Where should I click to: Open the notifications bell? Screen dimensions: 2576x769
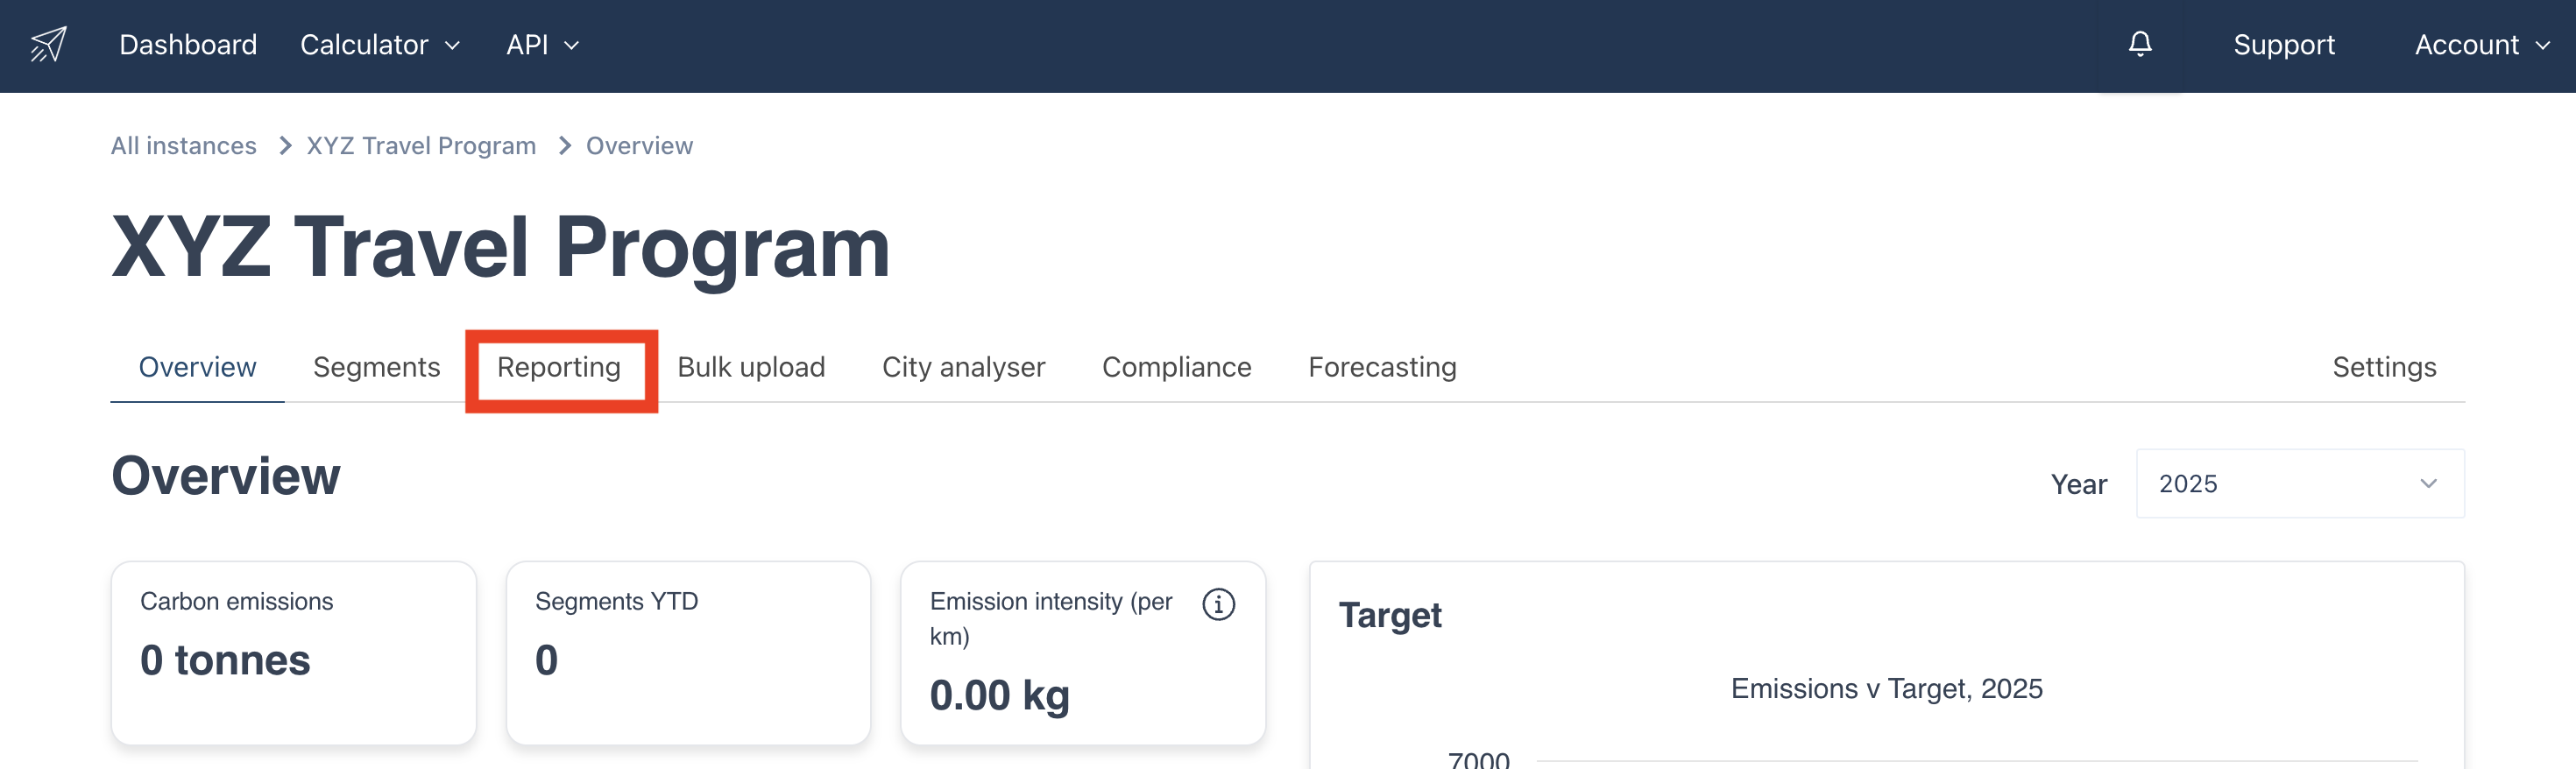tap(2140, 44)
